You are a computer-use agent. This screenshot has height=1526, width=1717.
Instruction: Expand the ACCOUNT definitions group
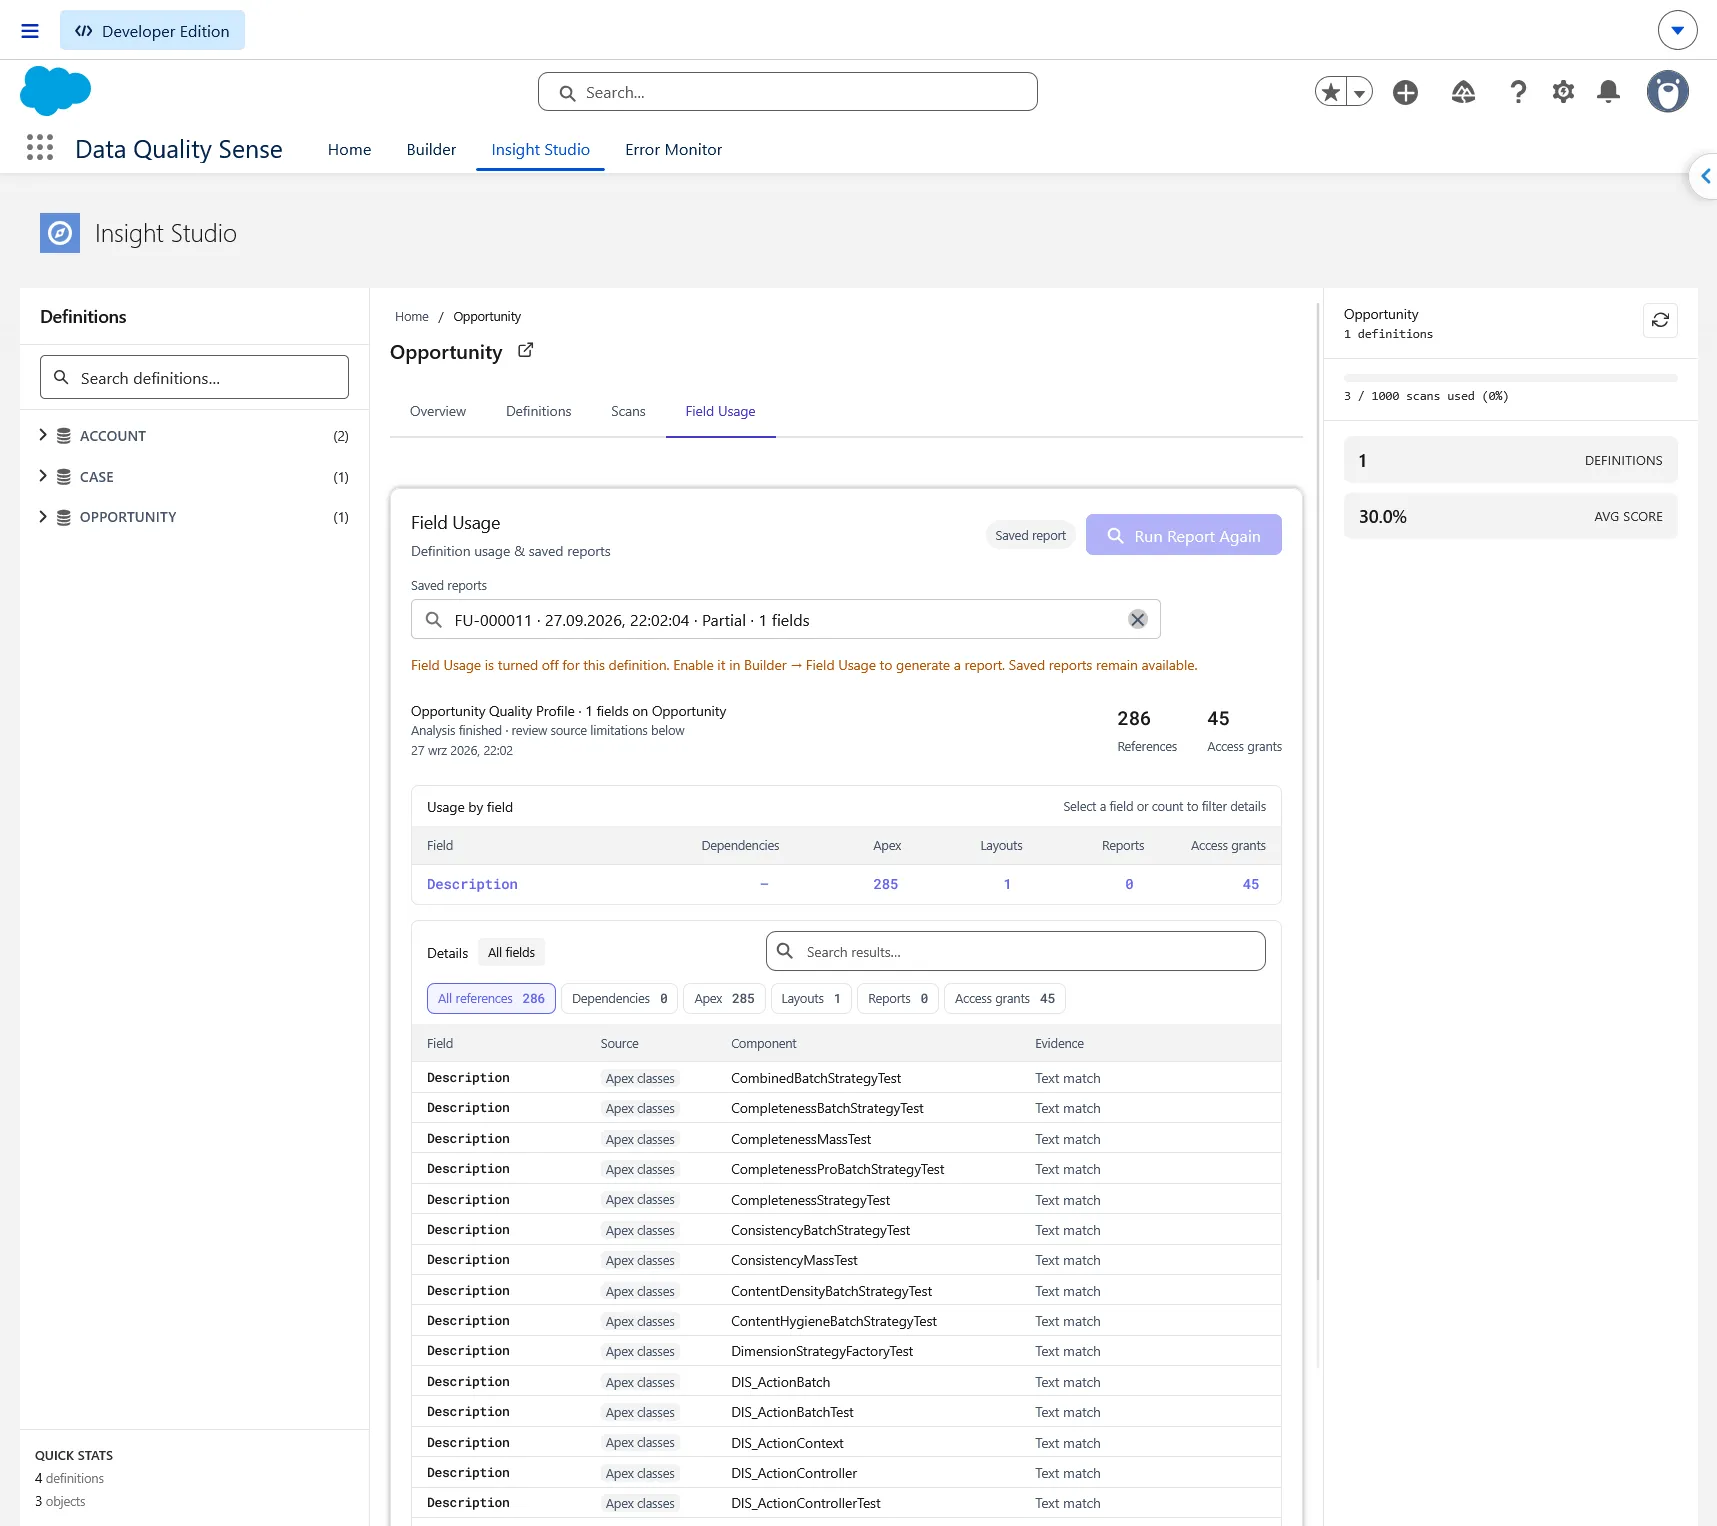point(43,435)
